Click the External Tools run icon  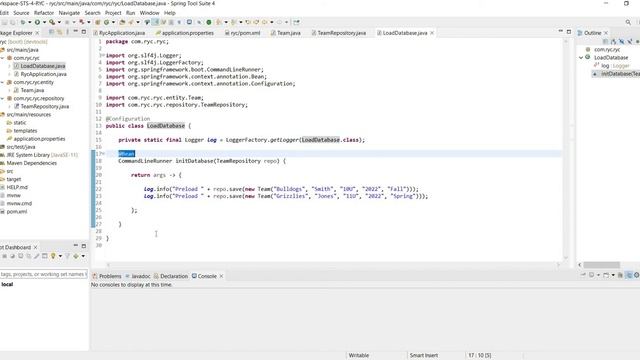tap(52, 22)
